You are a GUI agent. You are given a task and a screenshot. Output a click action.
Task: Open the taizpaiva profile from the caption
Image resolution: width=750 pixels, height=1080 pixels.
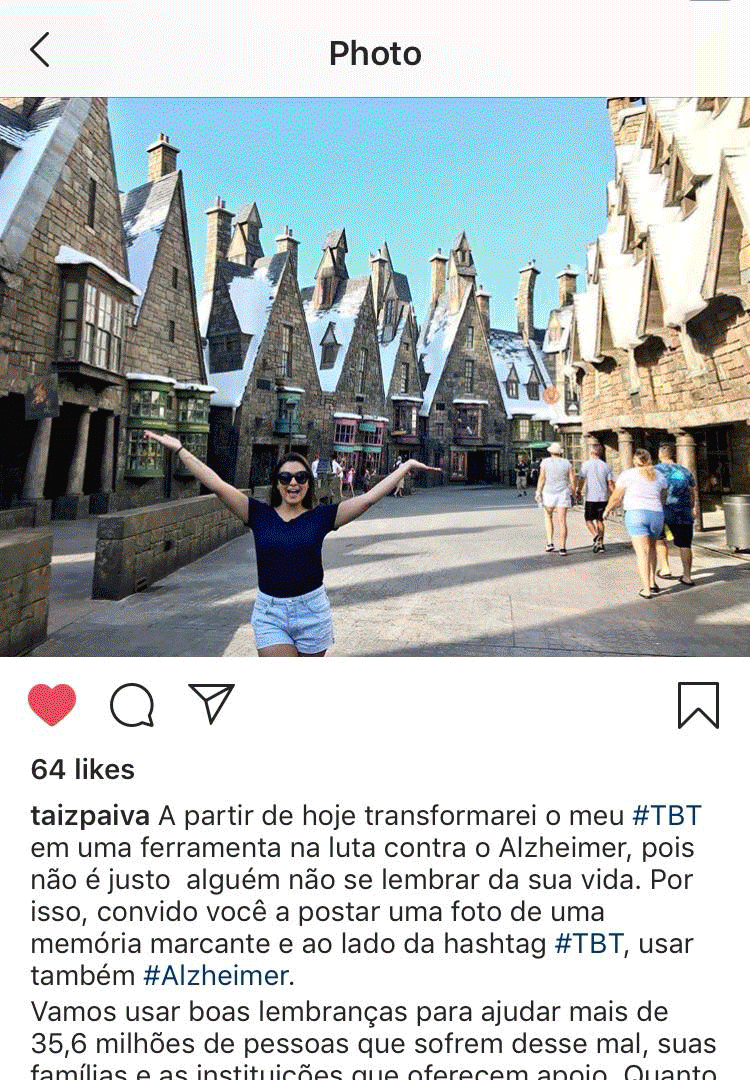pyautogui.click(x=90, y=816)
